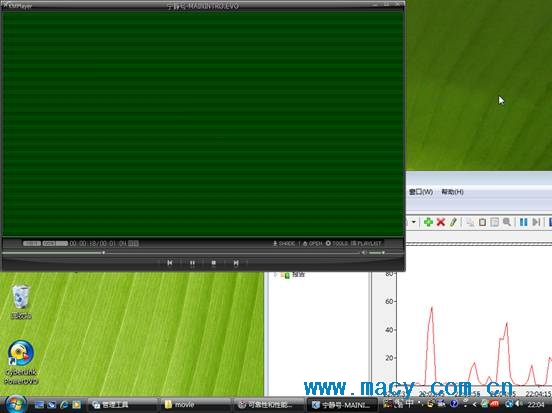This screenshot has height=413, width=552.
Task: Click the paste counter list clipboard icon
Action: [x=483, y=222]
